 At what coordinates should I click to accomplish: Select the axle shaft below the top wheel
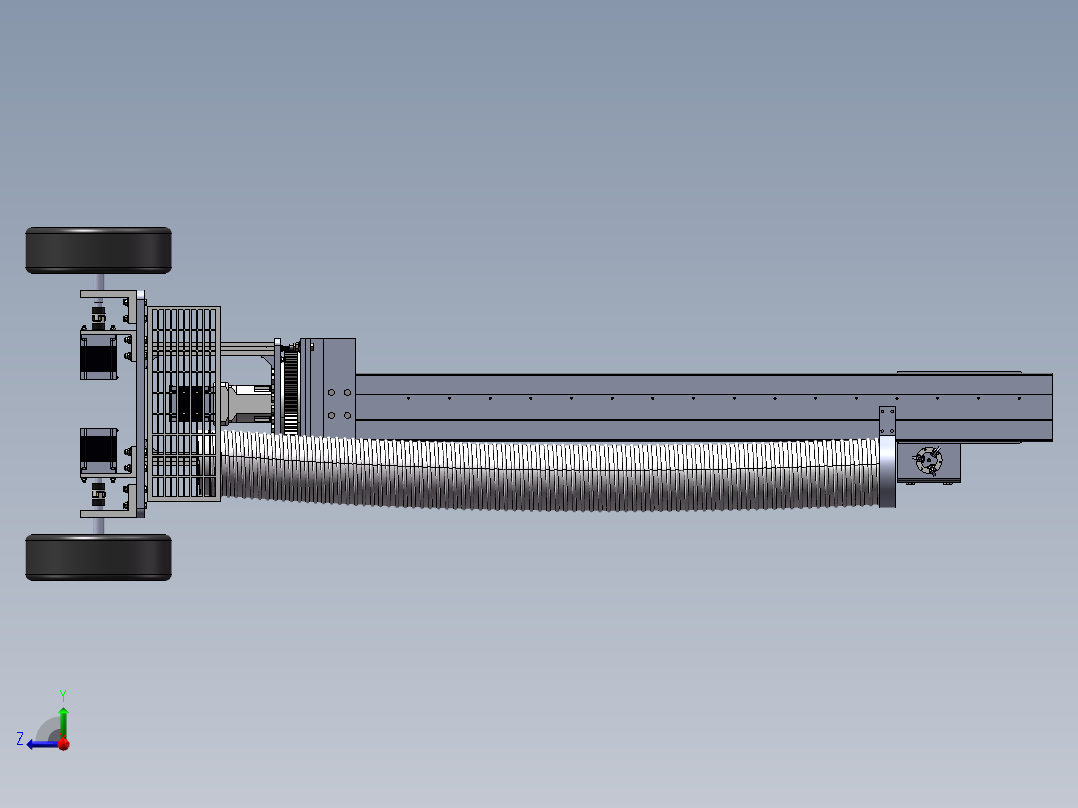(99, 282)
